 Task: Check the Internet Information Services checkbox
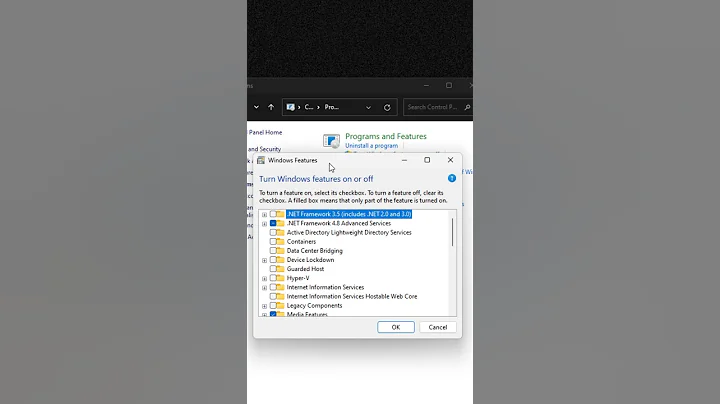(273, 287)
